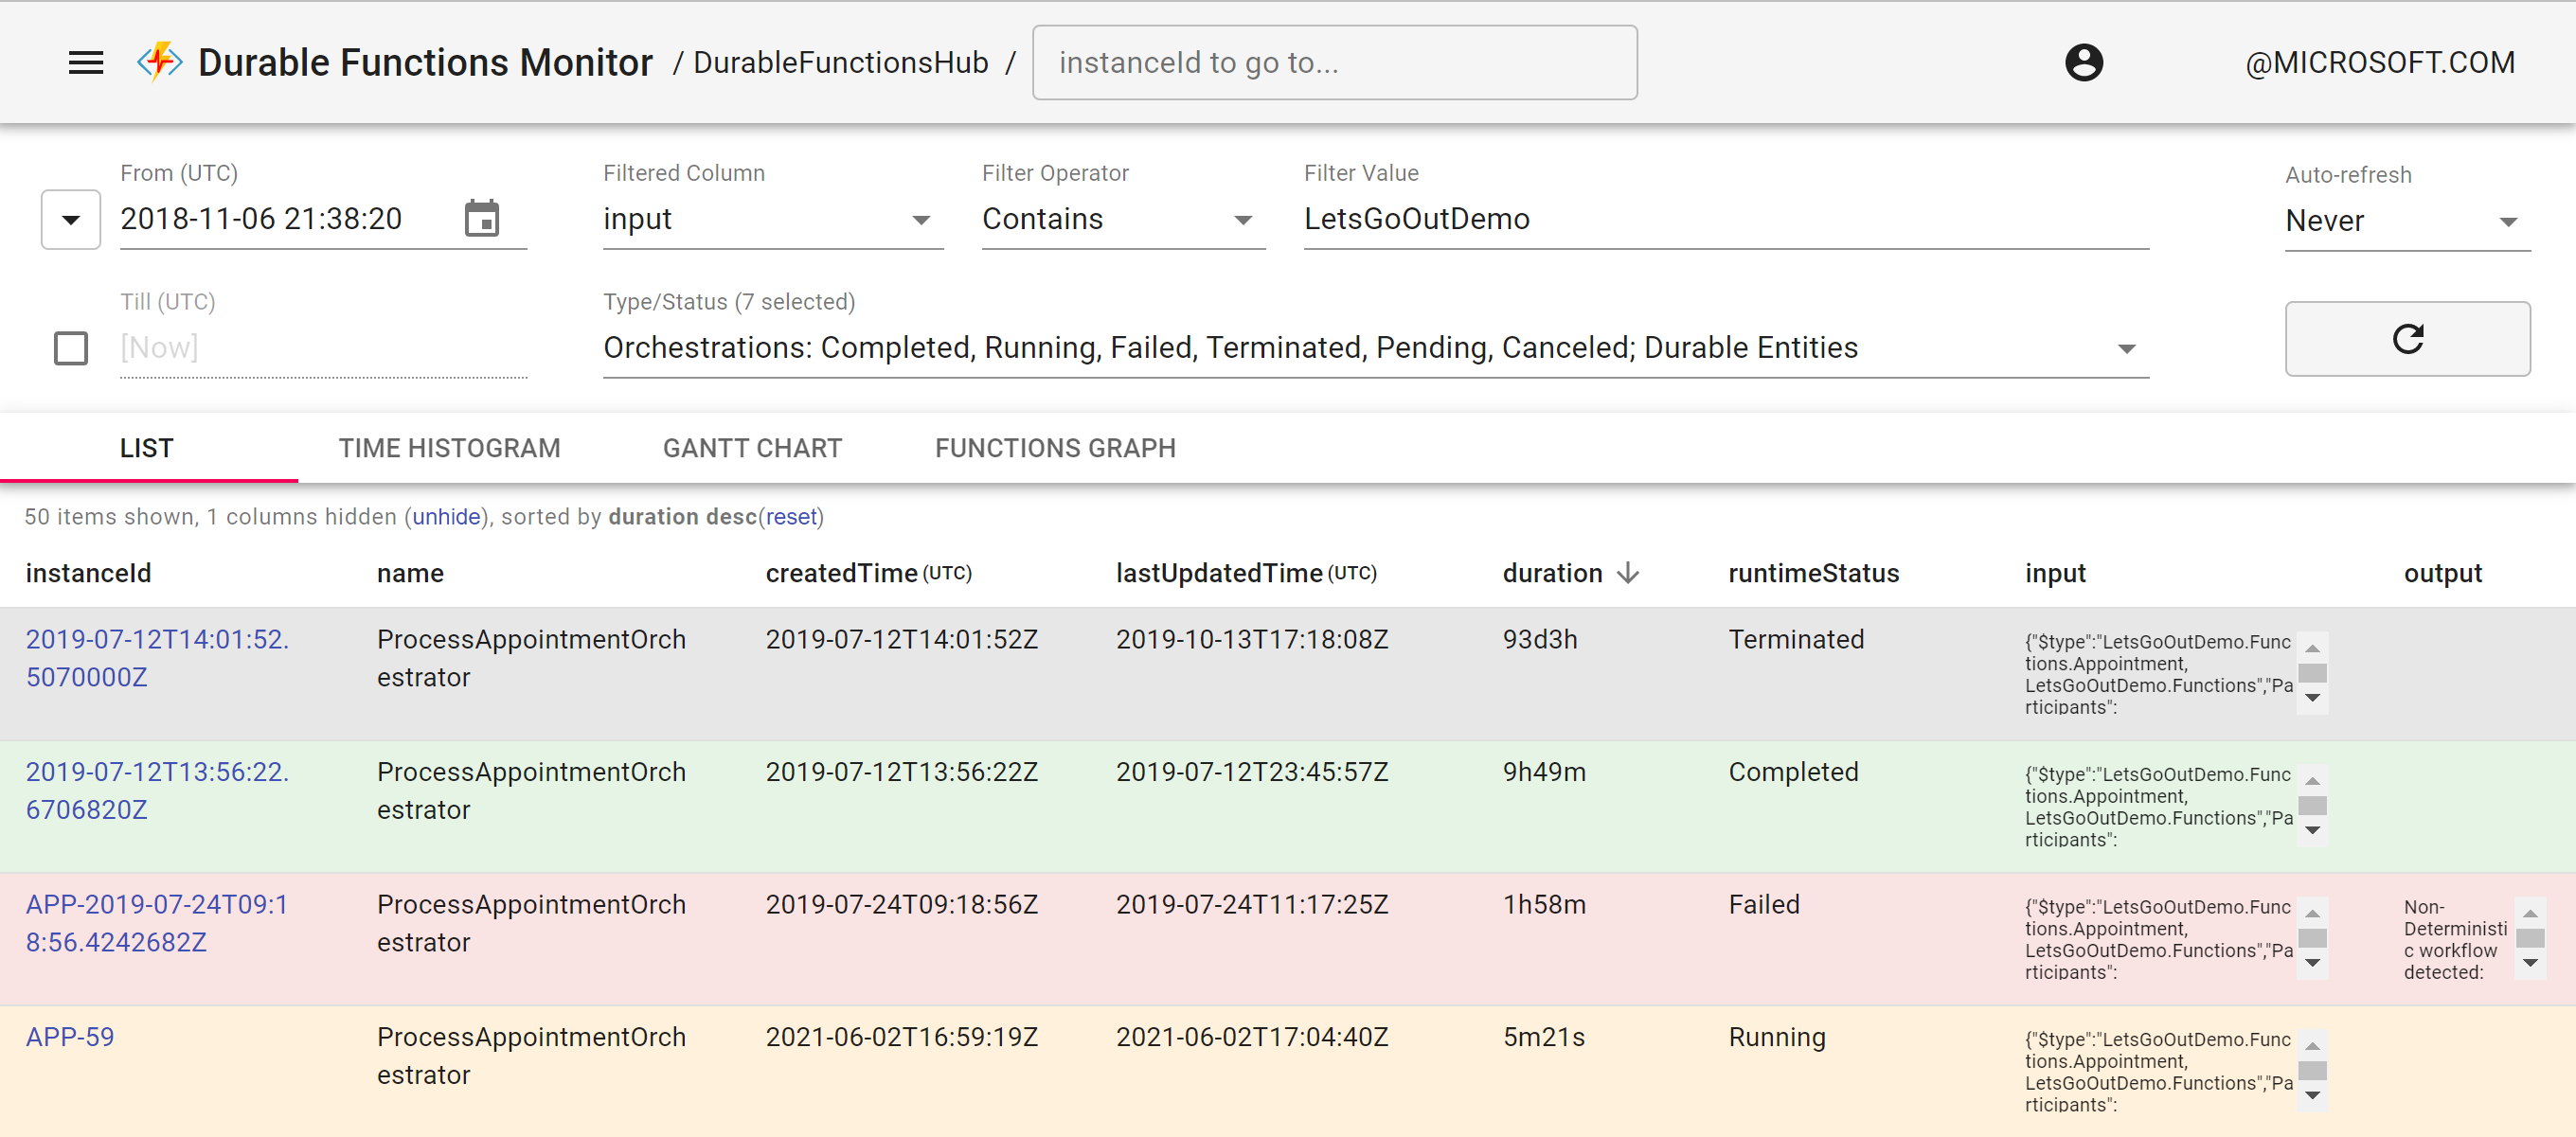Click the unhide columns link

coord(446,517)
